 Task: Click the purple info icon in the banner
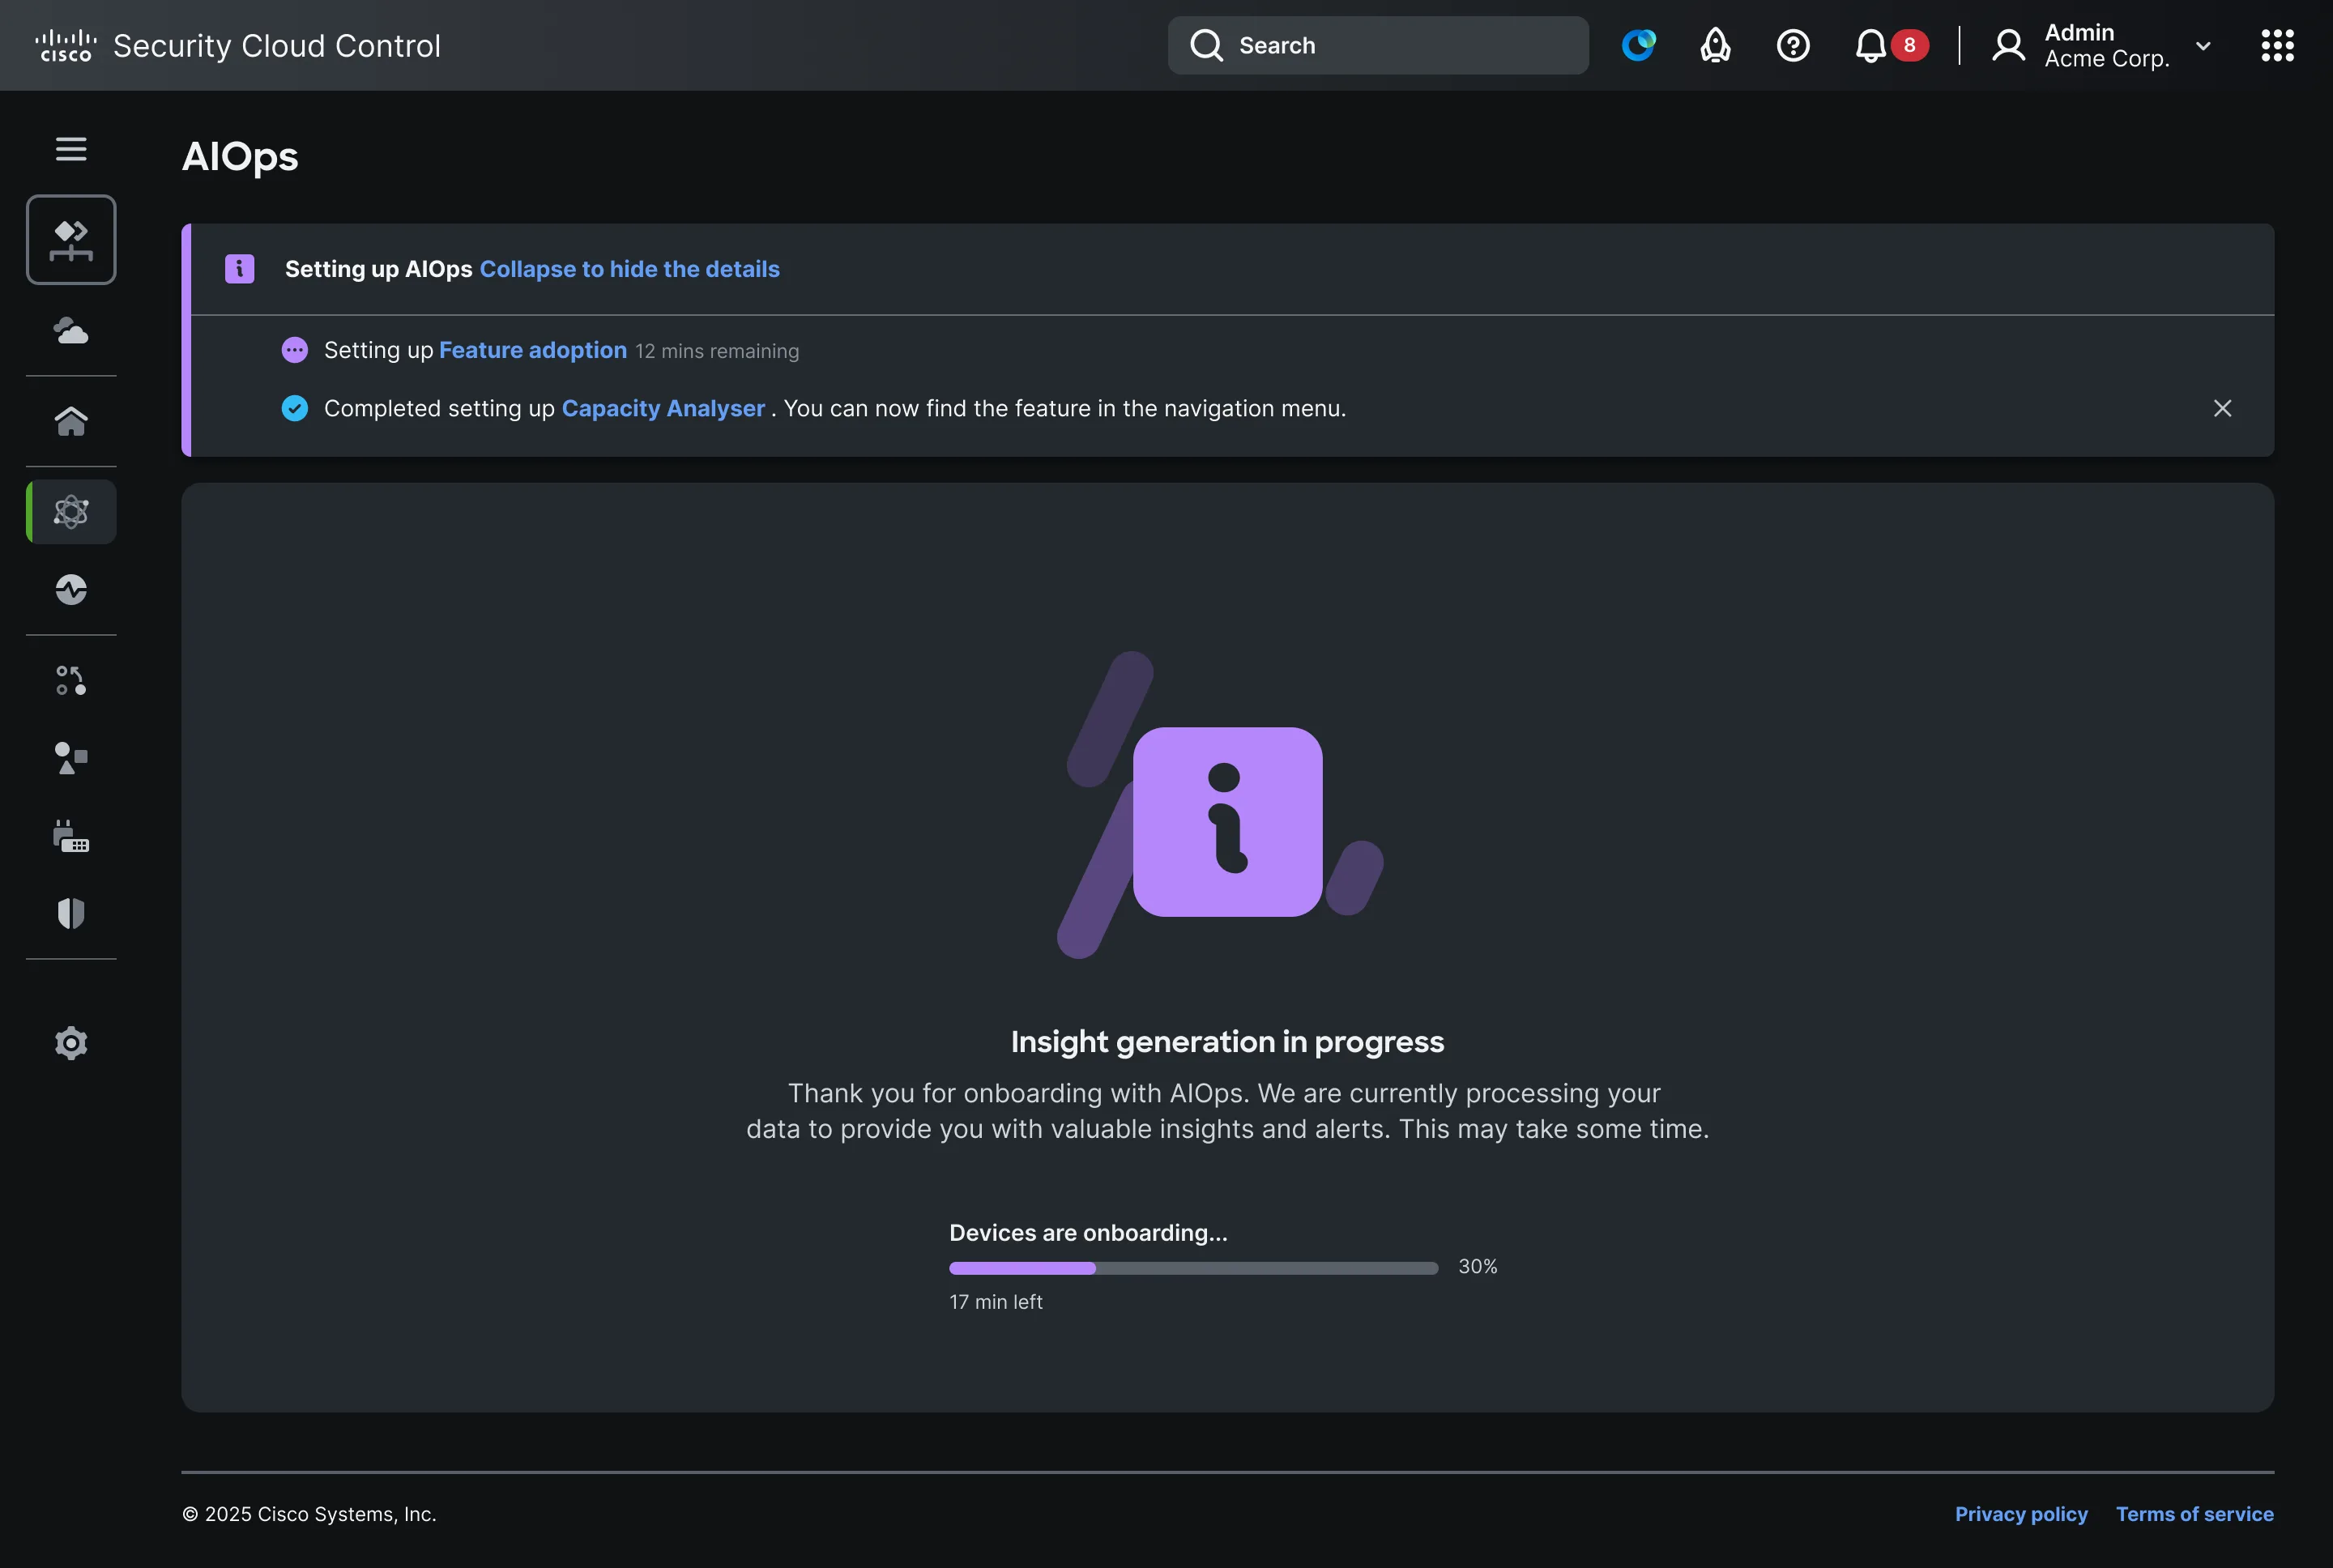coord(240,269)
